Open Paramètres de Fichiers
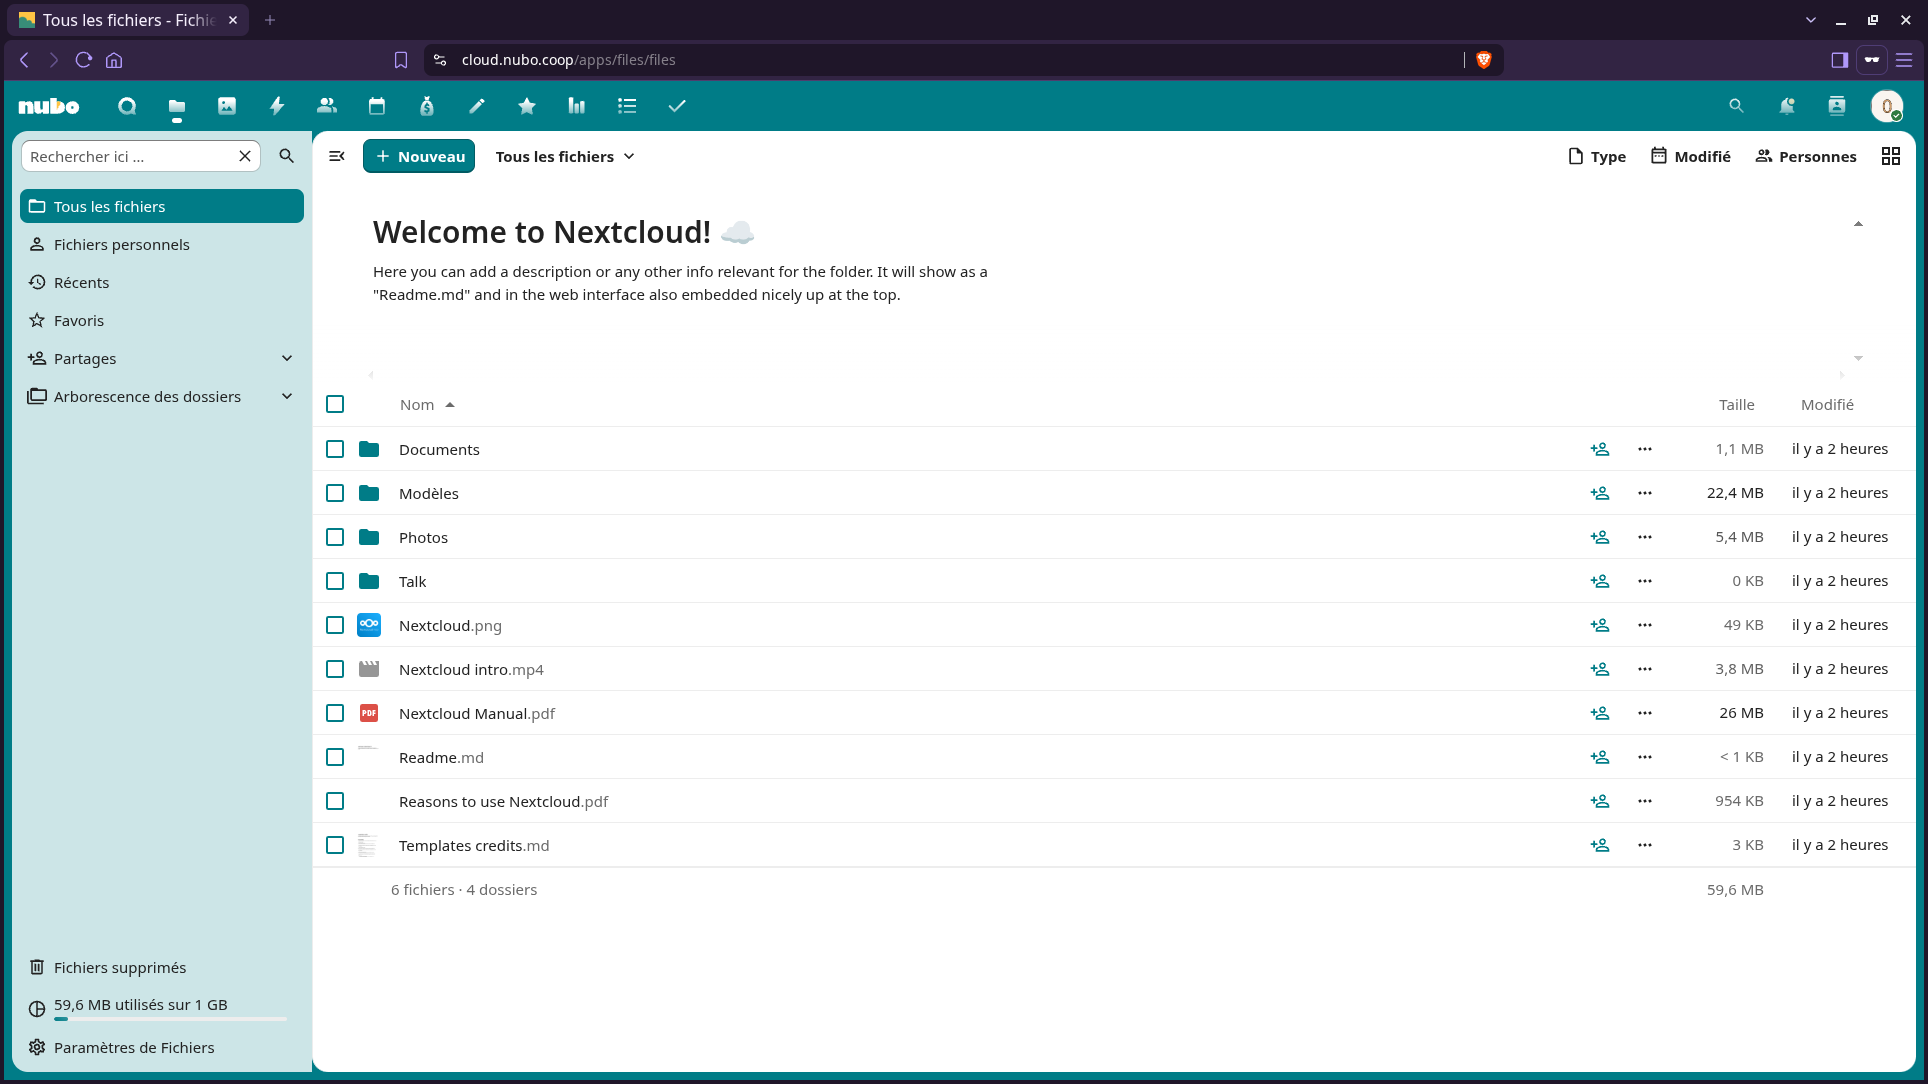Image resolution: width=1928 pixels, height=1084 pixels. click(x=162, y=1047)
